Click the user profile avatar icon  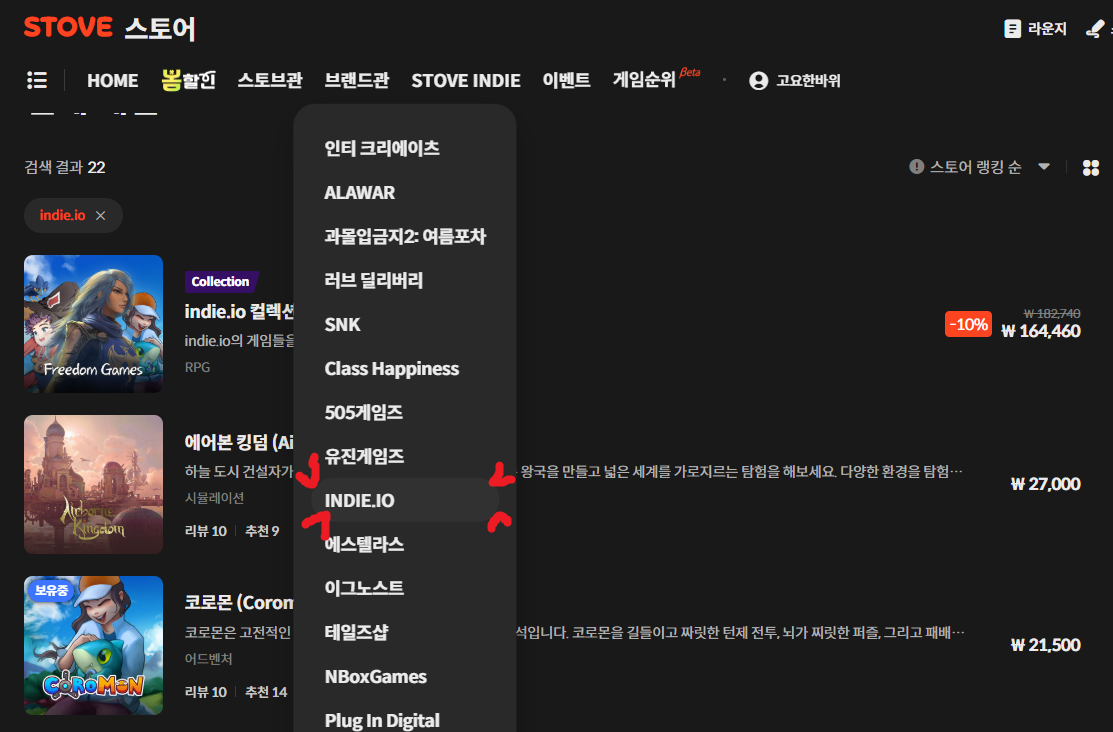pyautogui.click(x=758, y=81)
